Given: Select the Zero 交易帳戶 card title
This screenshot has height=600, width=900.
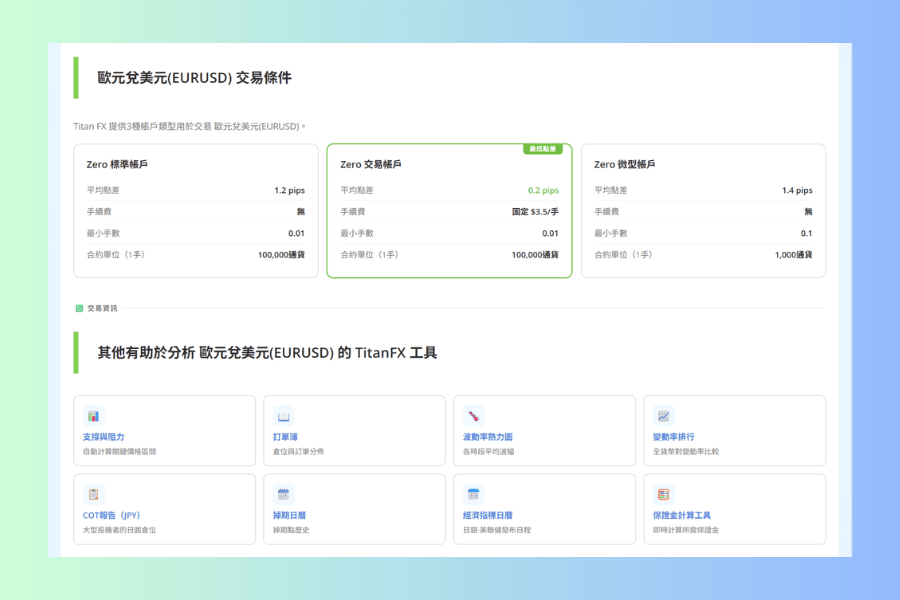Looking at the screenshot, I should tap(371, 164).
